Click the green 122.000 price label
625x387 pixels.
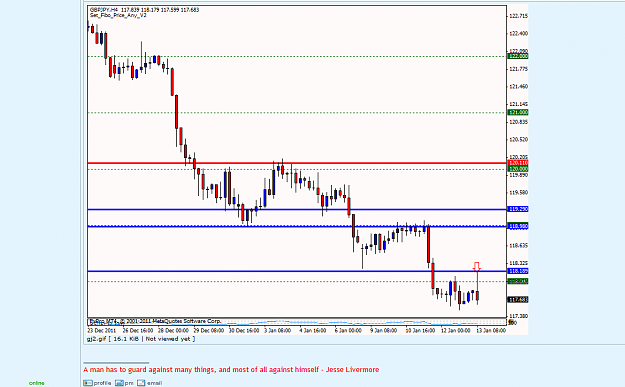pos(518,56)
